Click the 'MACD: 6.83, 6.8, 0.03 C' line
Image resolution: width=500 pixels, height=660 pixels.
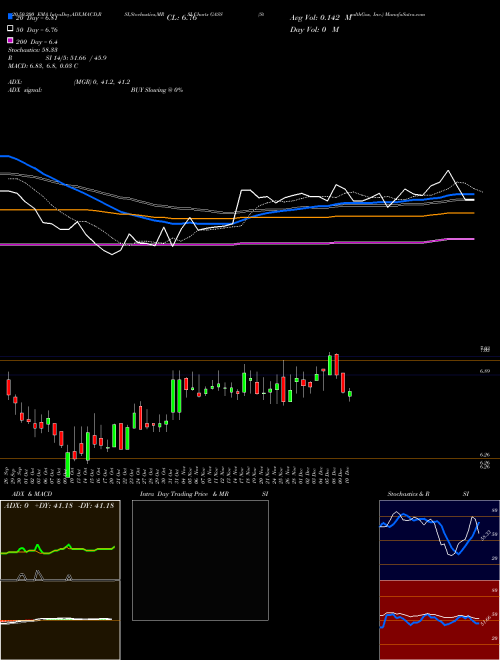pyautogui.click(x=43, y=66)
